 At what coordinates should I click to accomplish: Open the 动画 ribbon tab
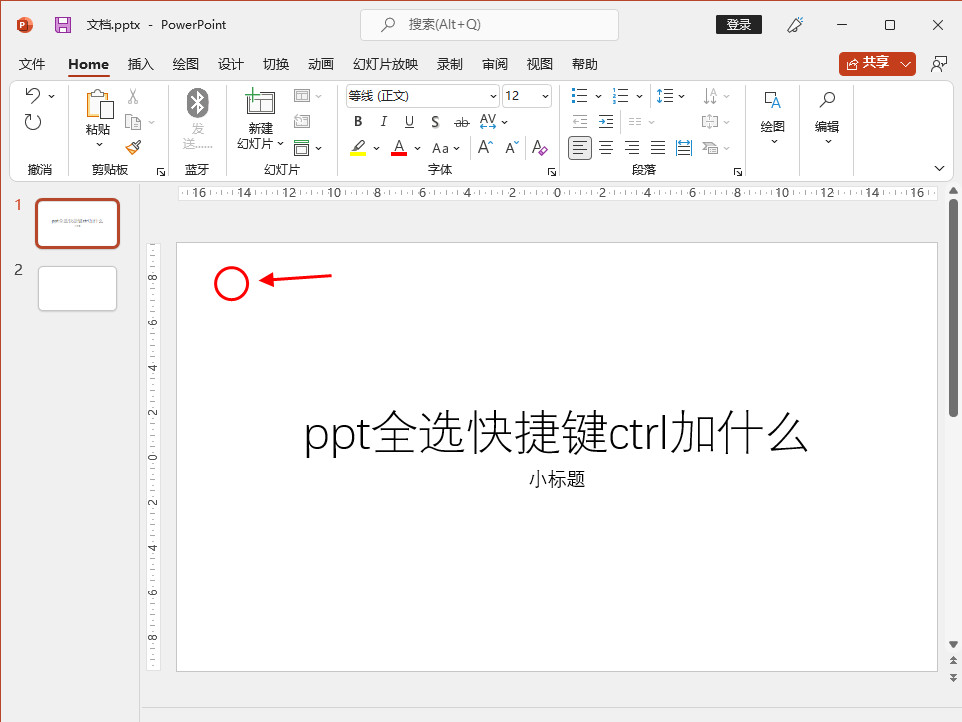click(x=321, y=64)
